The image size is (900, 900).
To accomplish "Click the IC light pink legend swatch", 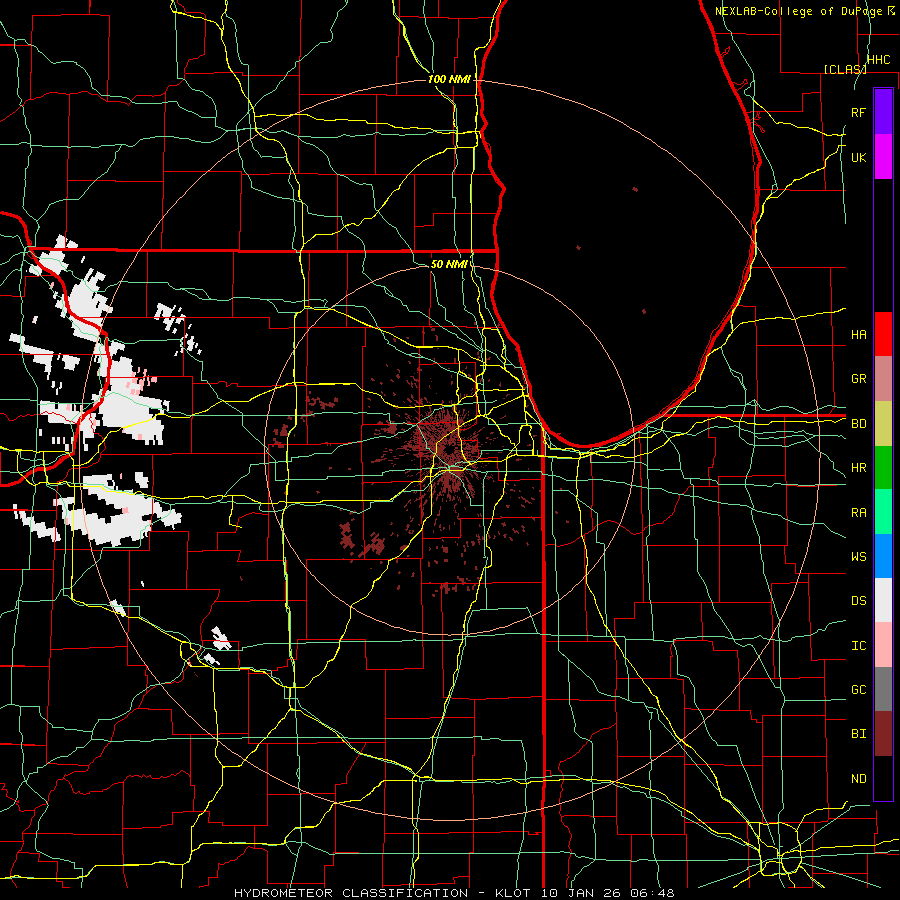I will tap(883, 645).
